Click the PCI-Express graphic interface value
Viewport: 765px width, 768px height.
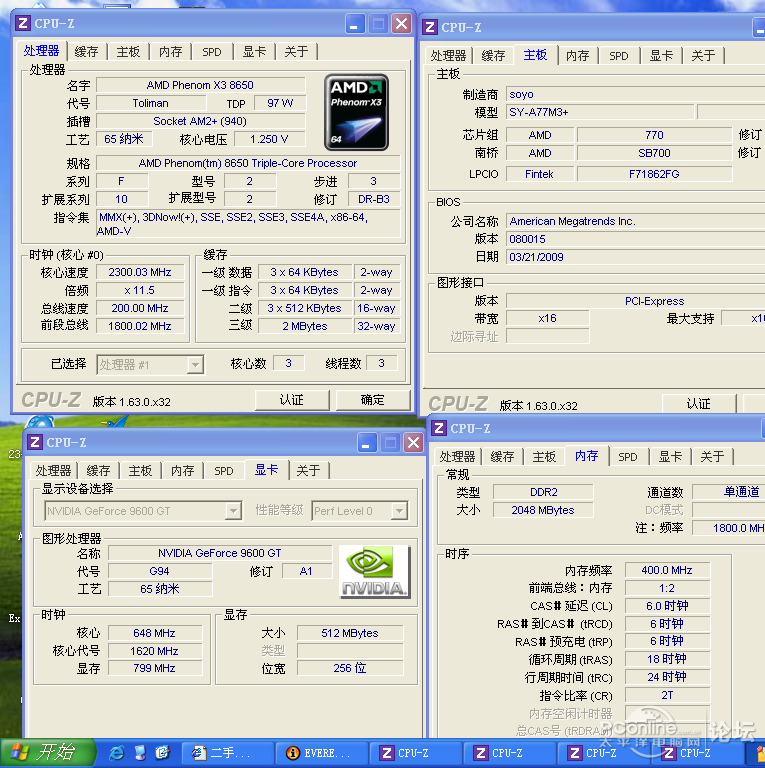pyautogui.click(x=637, y=301)
